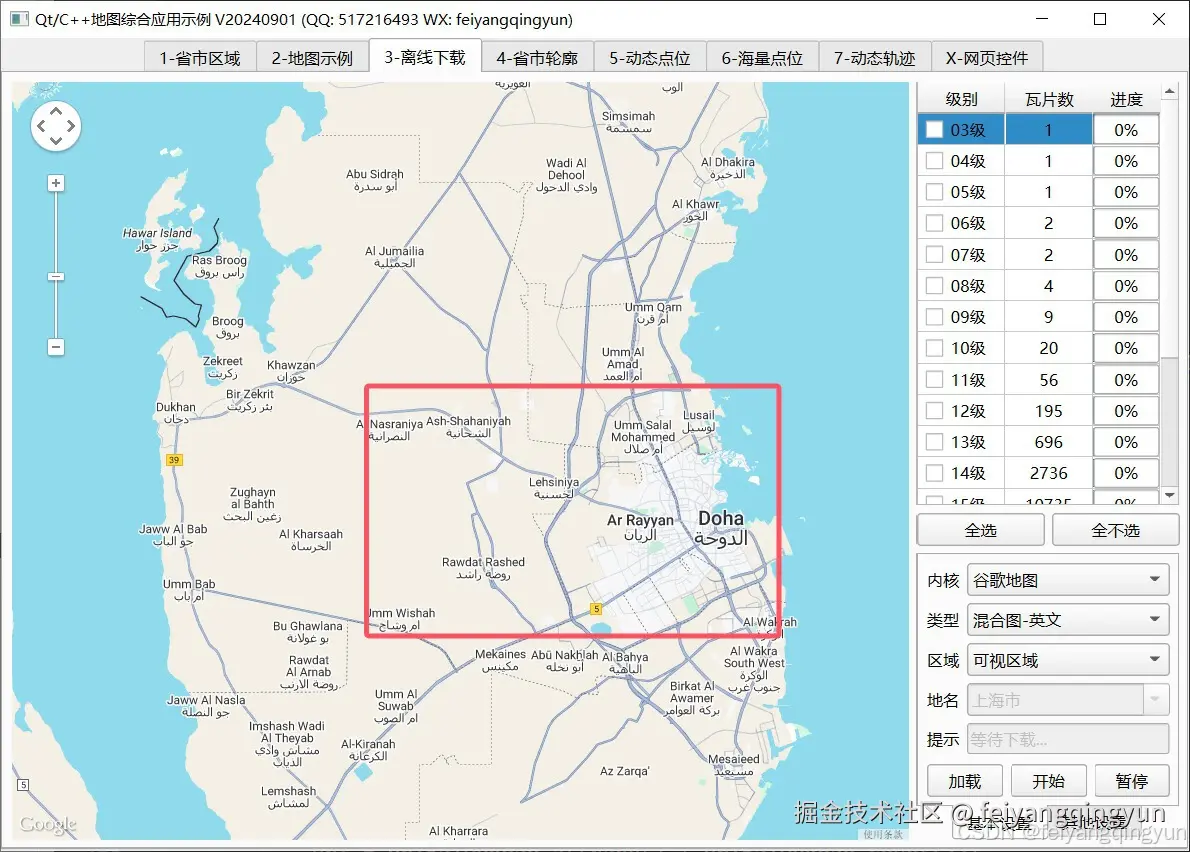Tick the 03级 level checkbox

coord(934,130)
